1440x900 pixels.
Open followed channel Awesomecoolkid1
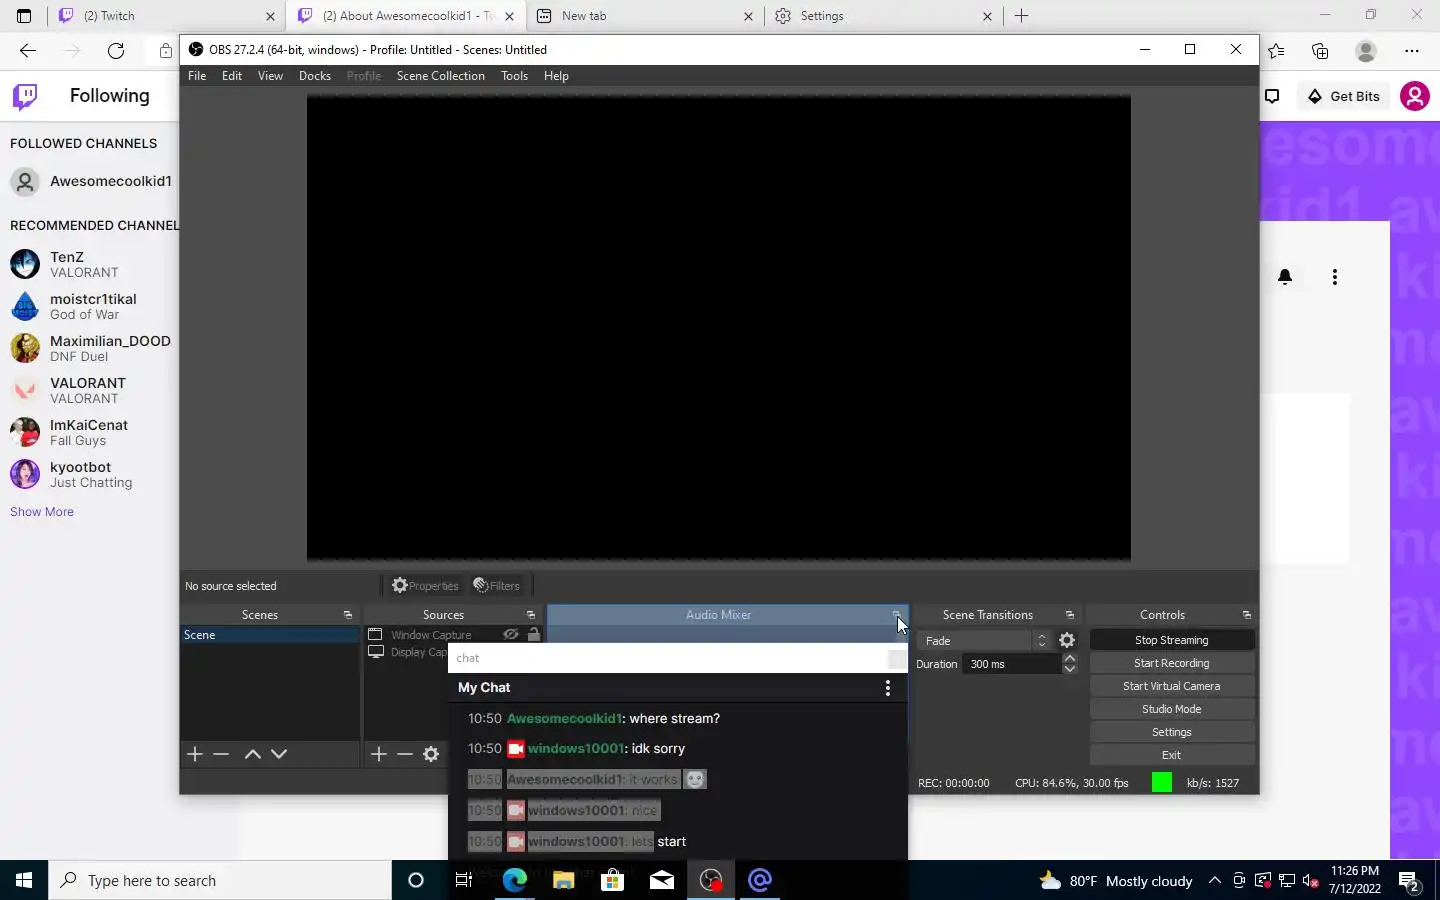pos(91,181)
